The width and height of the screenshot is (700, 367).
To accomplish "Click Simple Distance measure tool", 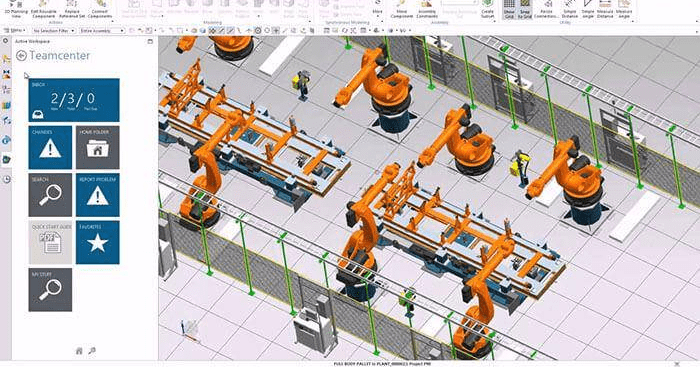I will [x=569, y=9].
